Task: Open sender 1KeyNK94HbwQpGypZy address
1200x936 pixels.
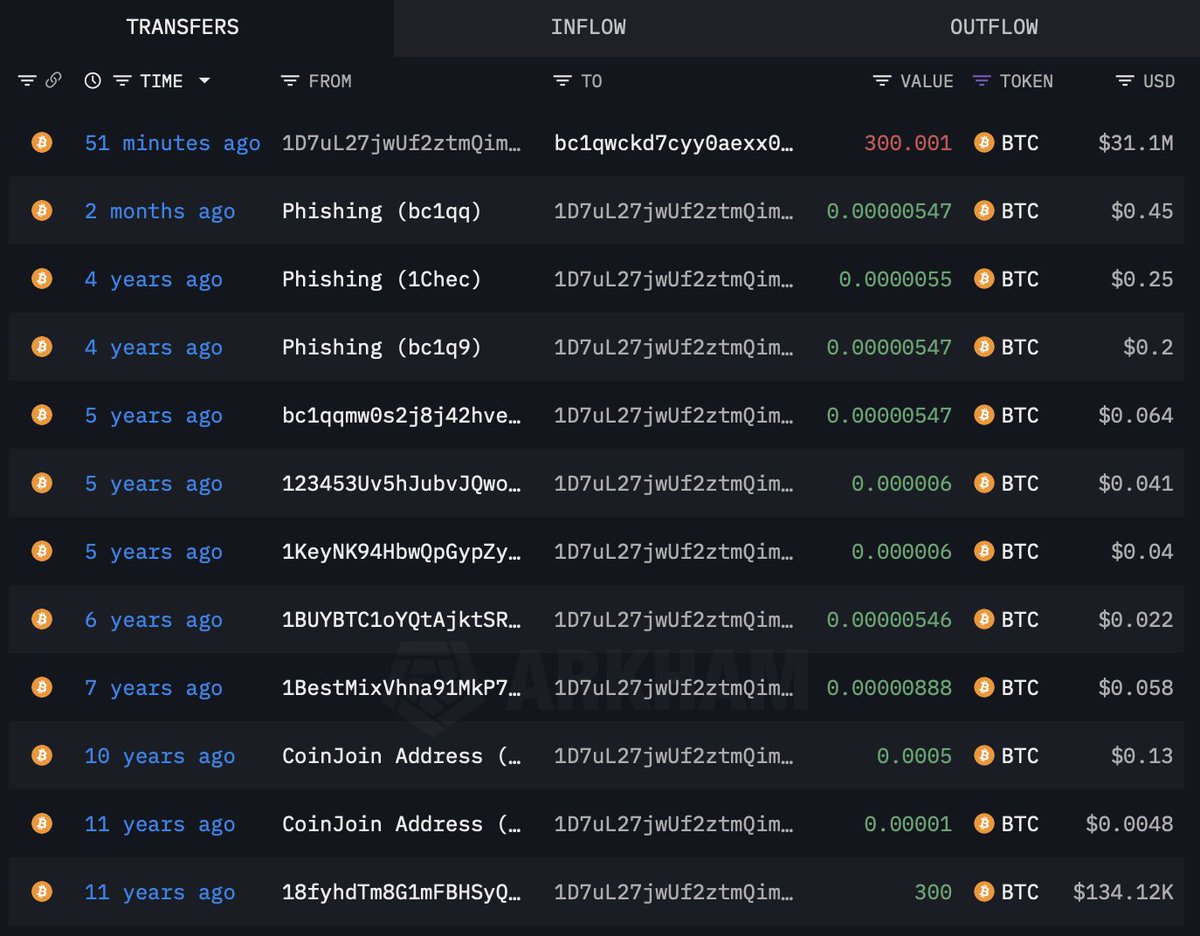Action: pos(401,551)
